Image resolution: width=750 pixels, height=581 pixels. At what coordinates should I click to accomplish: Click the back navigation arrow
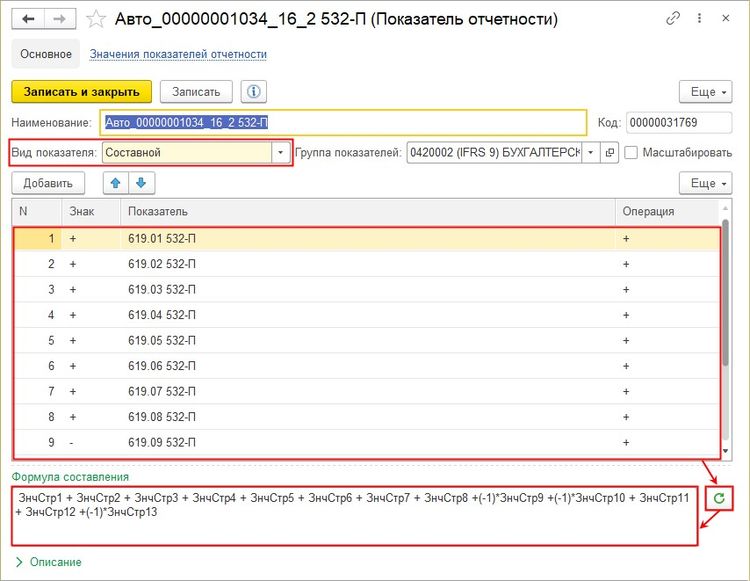30,19
